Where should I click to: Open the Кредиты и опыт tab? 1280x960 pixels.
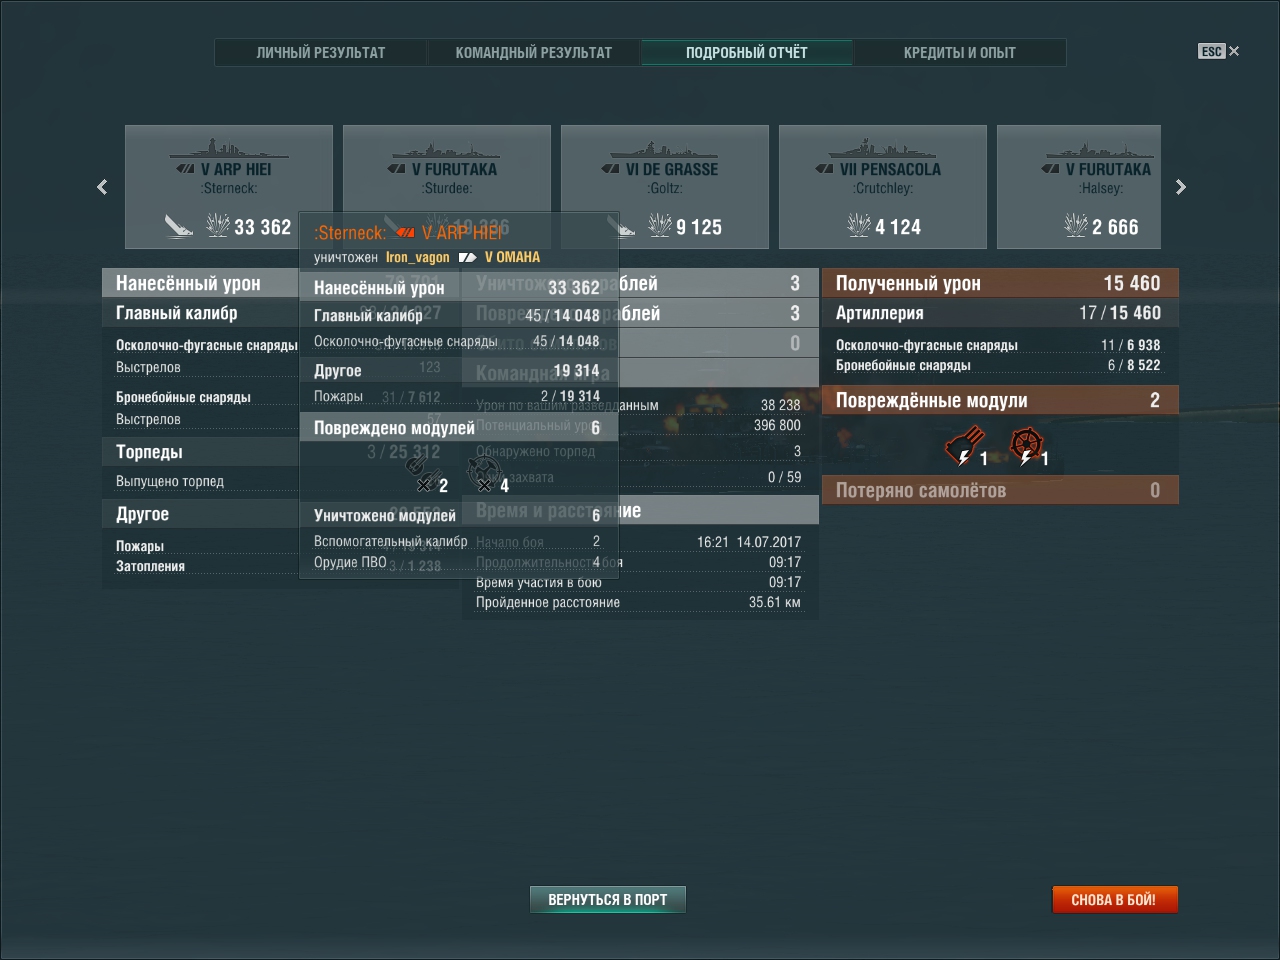tap(960, 52)
